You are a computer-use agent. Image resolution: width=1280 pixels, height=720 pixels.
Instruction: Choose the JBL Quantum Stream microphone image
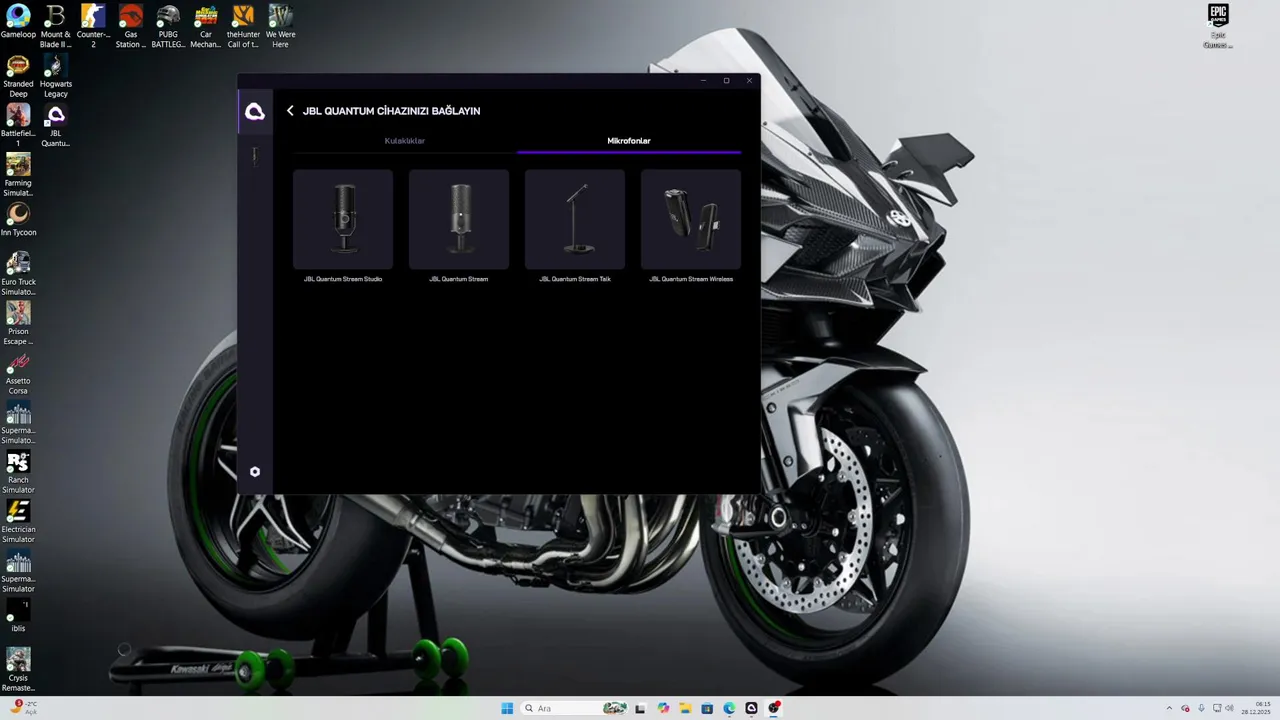click(459, 219)
